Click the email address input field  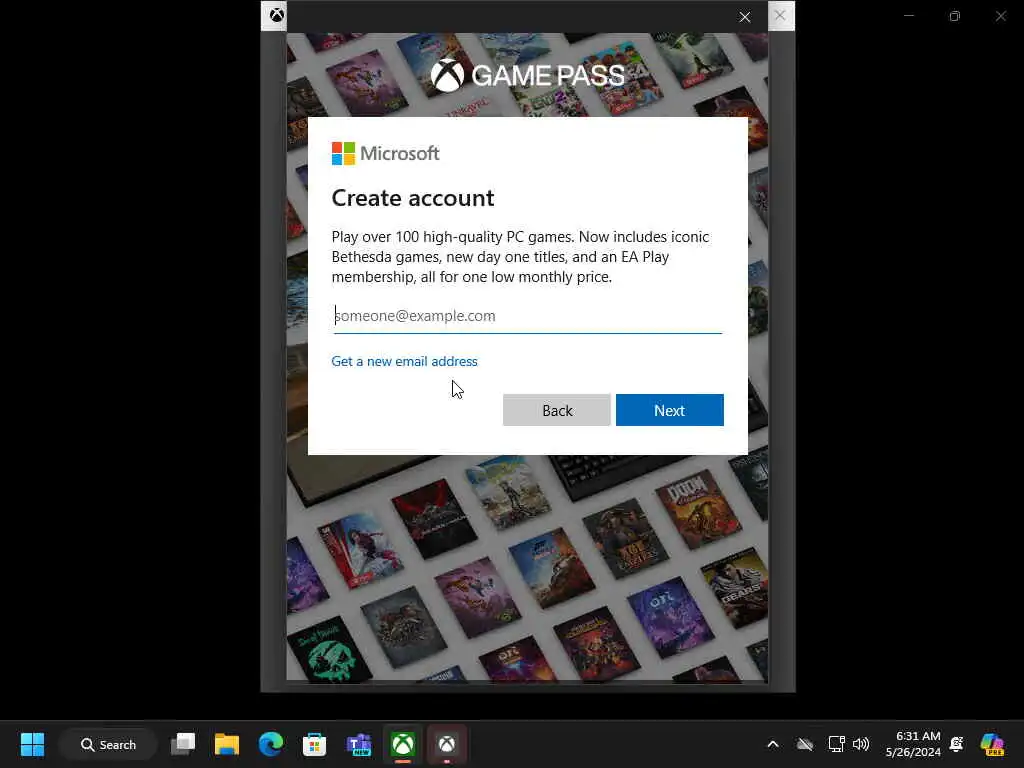528,316
